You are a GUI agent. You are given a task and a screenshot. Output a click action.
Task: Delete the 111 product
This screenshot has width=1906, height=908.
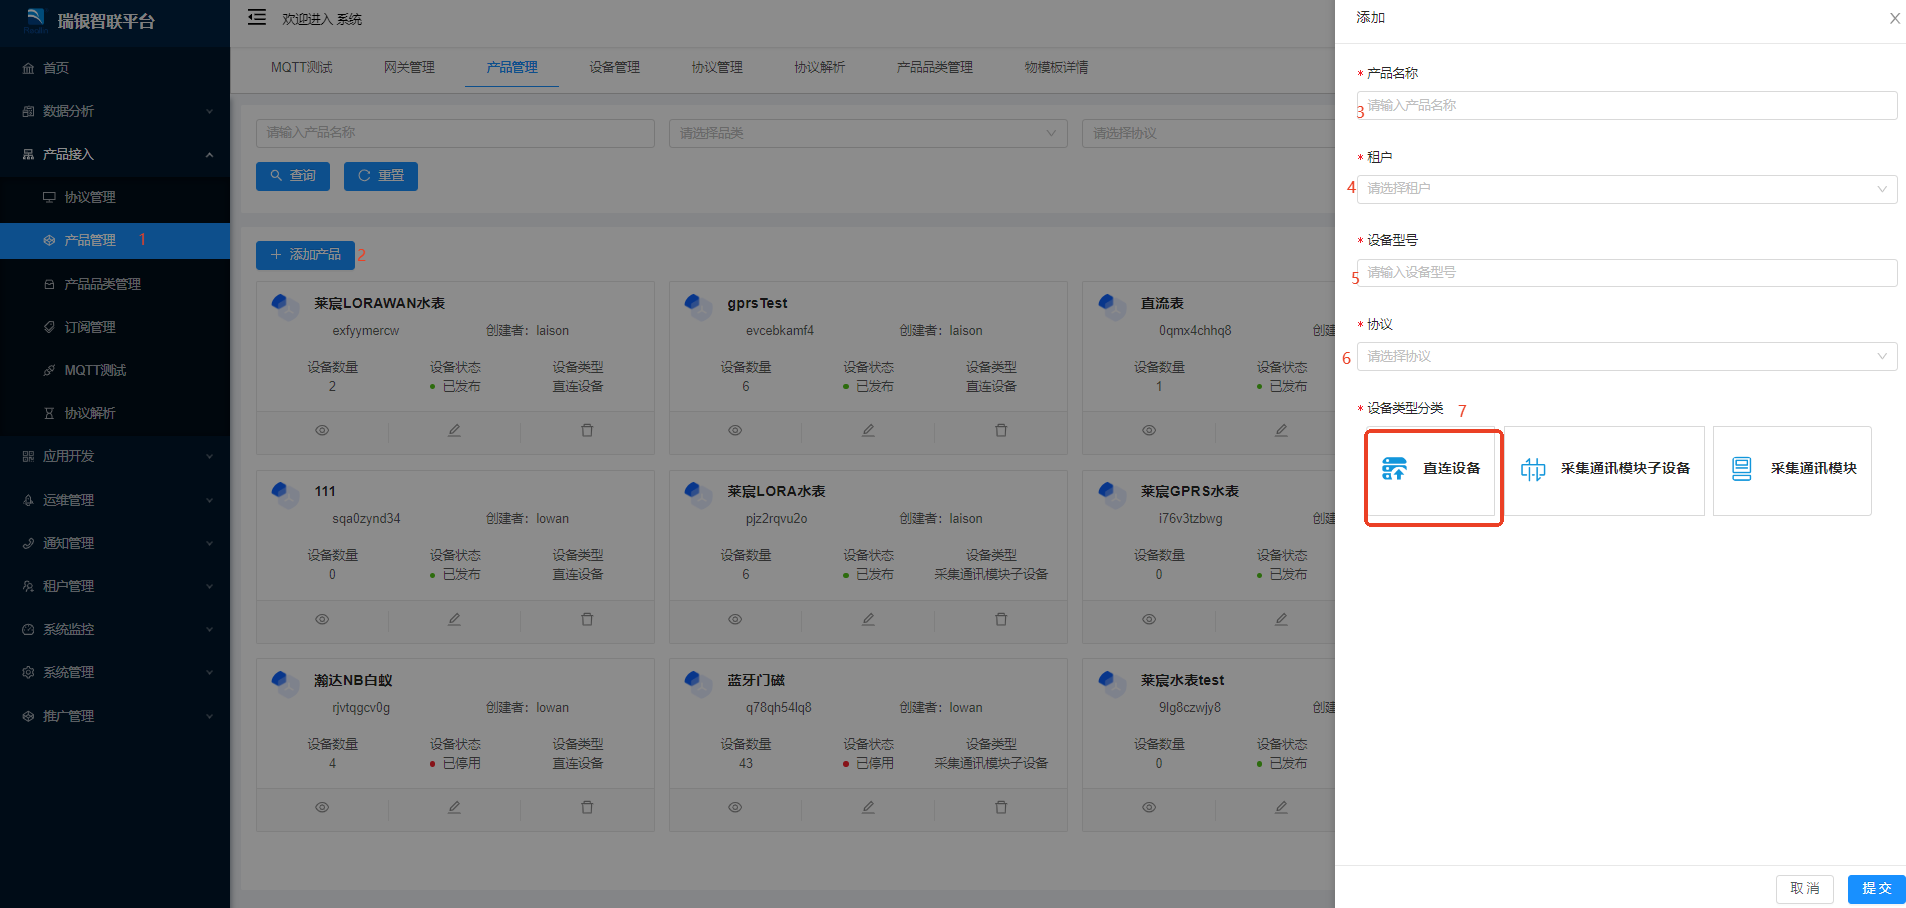tap(587, 619)
